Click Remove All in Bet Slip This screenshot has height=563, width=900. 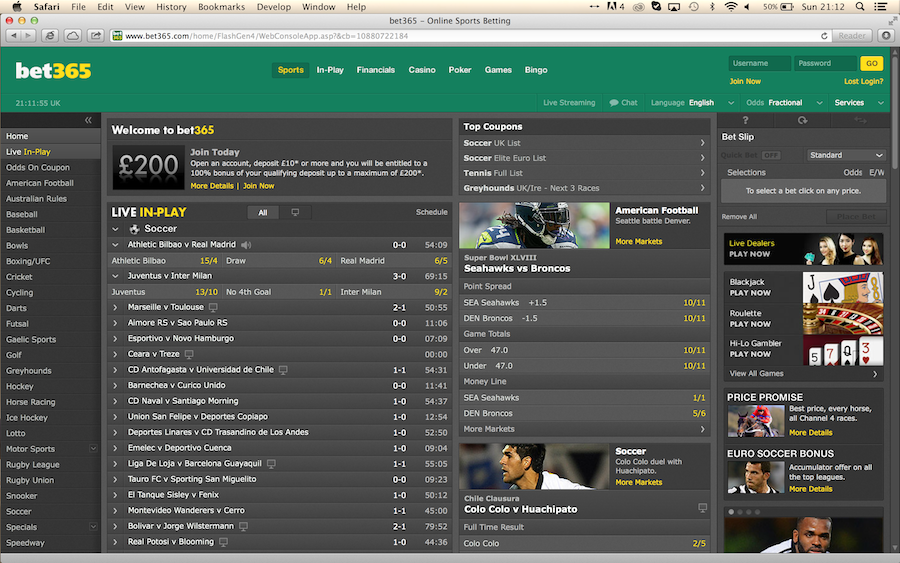739,216
